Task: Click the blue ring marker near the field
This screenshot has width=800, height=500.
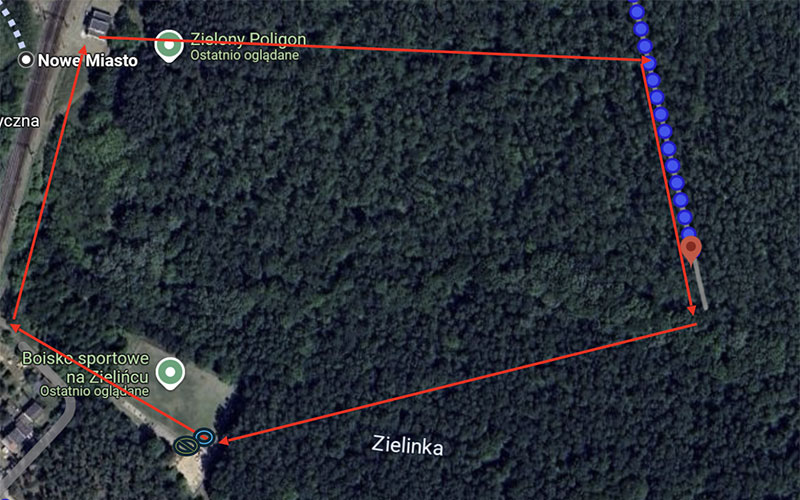Action: (x=204, y=437)
